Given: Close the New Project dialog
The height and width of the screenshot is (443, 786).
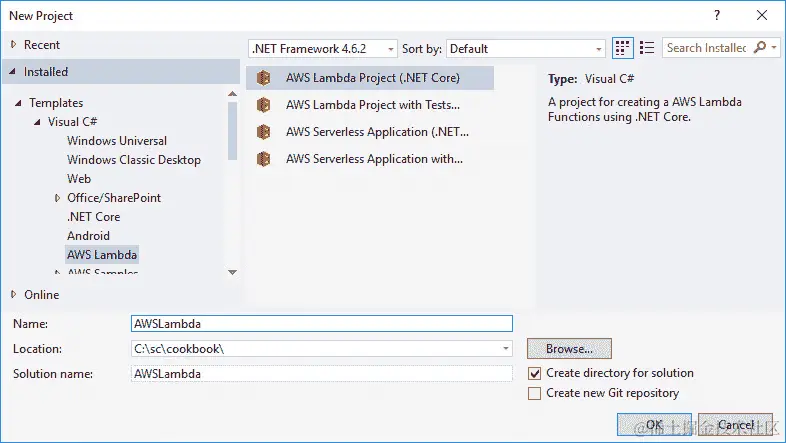Looking at the screenshot, I should click(x=762, y=16).
